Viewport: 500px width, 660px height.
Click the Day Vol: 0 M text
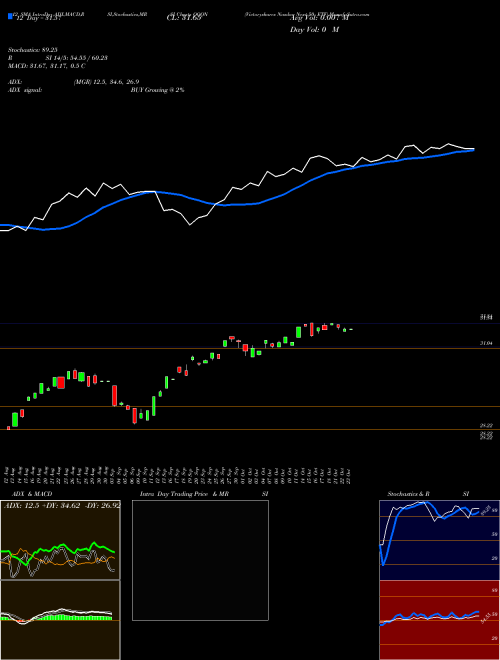click(314, 30)
